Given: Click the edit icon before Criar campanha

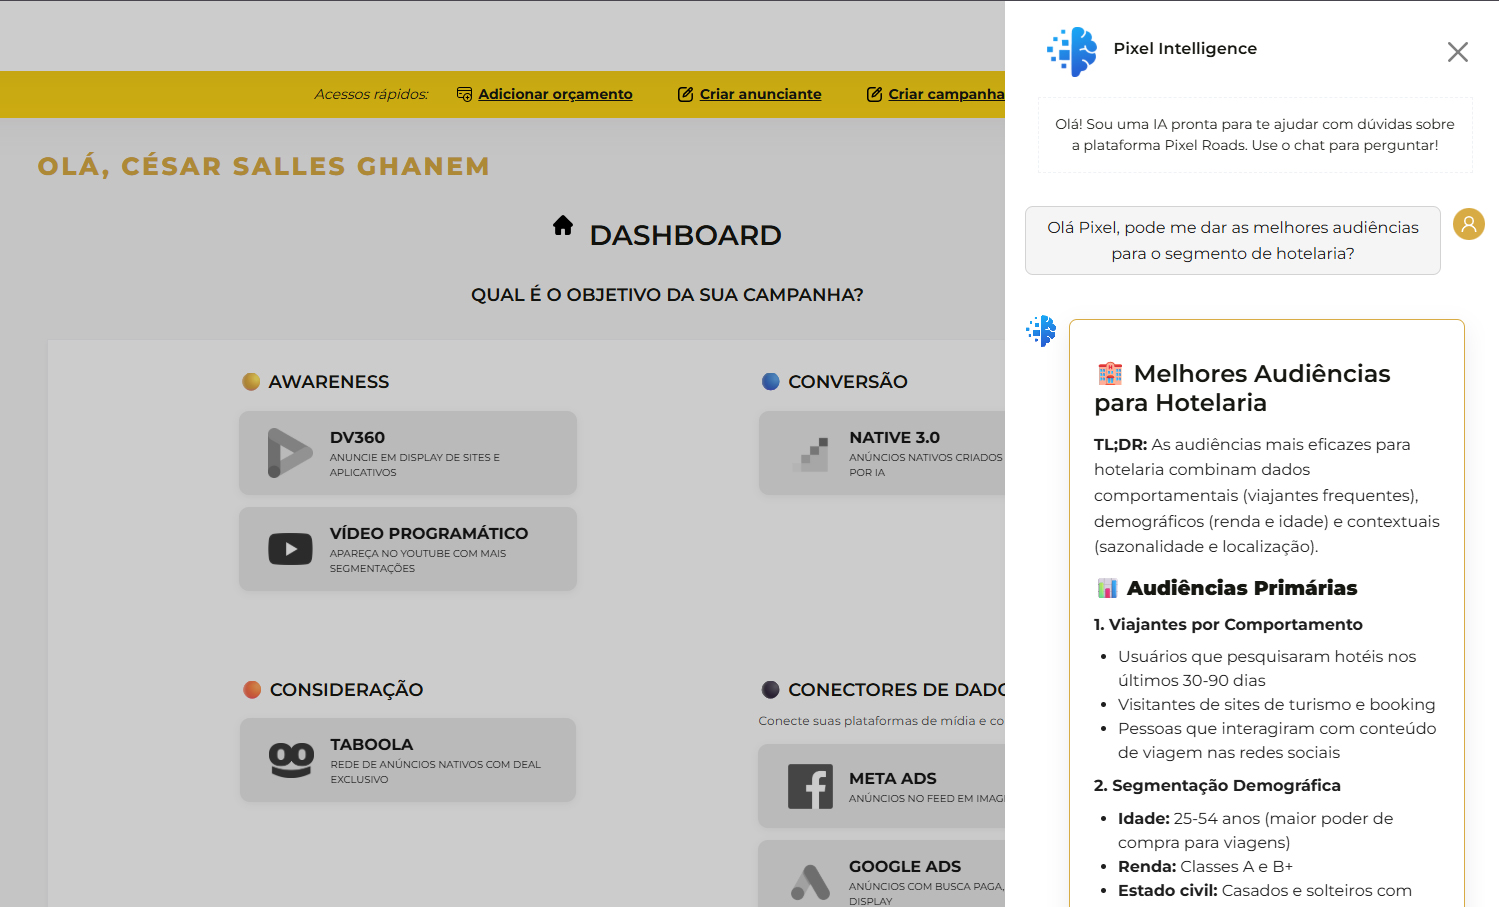Looking at the screenshot, I should (x=874, y=94).
